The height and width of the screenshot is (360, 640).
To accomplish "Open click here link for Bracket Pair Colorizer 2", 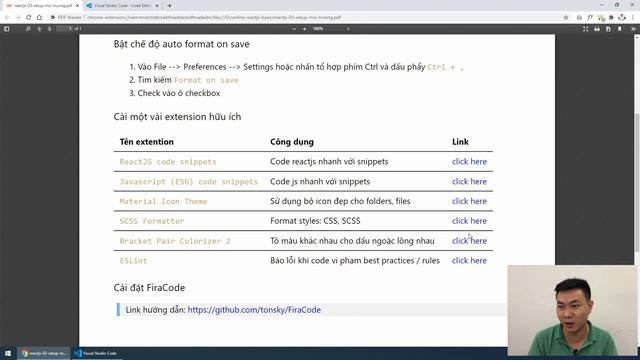I will point(469,241).
